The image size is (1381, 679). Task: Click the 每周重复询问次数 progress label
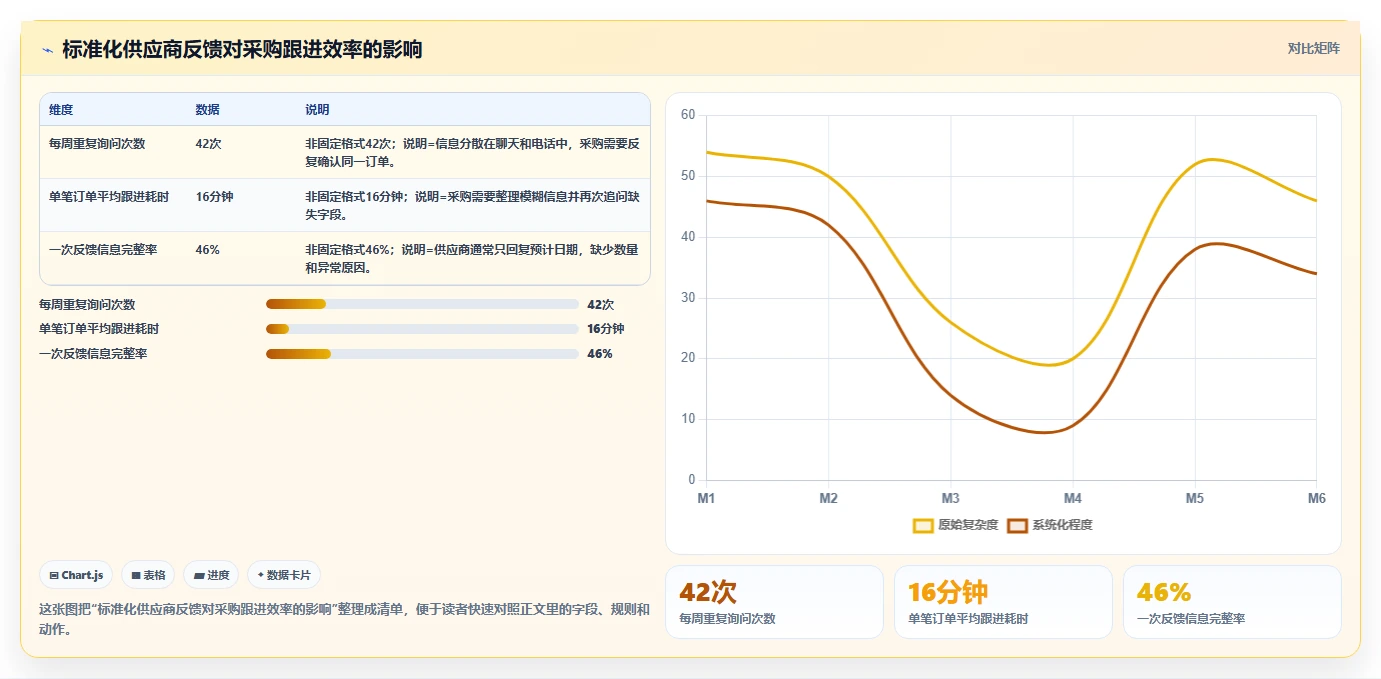pyautogui.click(x=87, y=304)
